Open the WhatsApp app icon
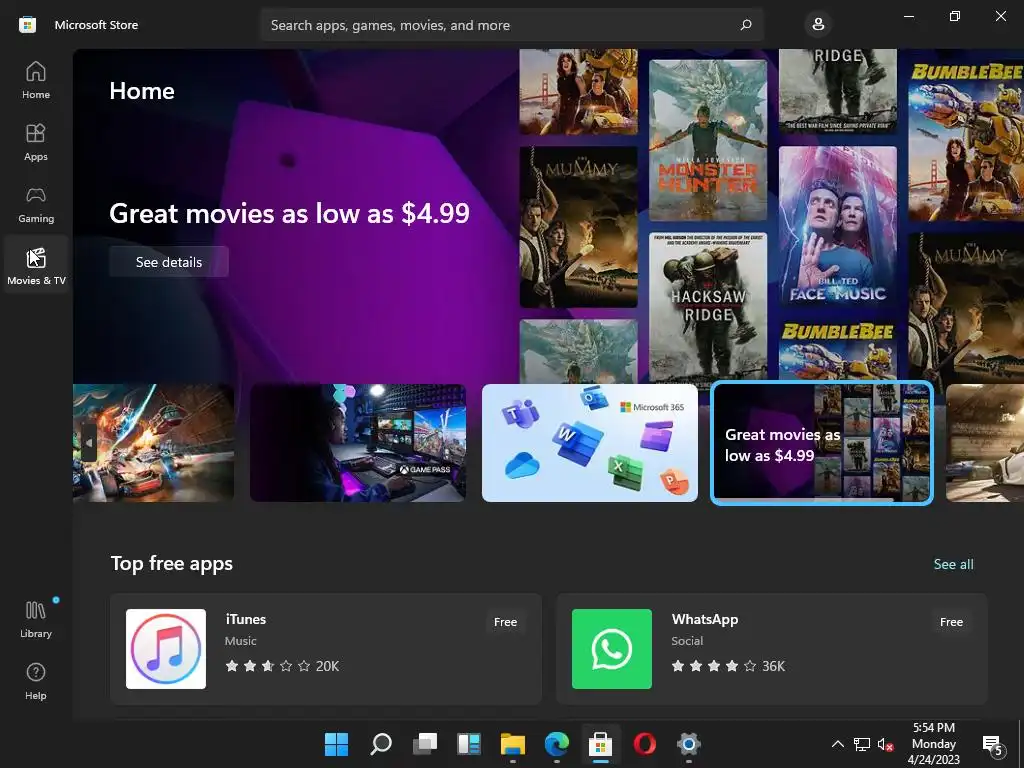This screenshot has width=1024, height=768. [x=612, y=648]
